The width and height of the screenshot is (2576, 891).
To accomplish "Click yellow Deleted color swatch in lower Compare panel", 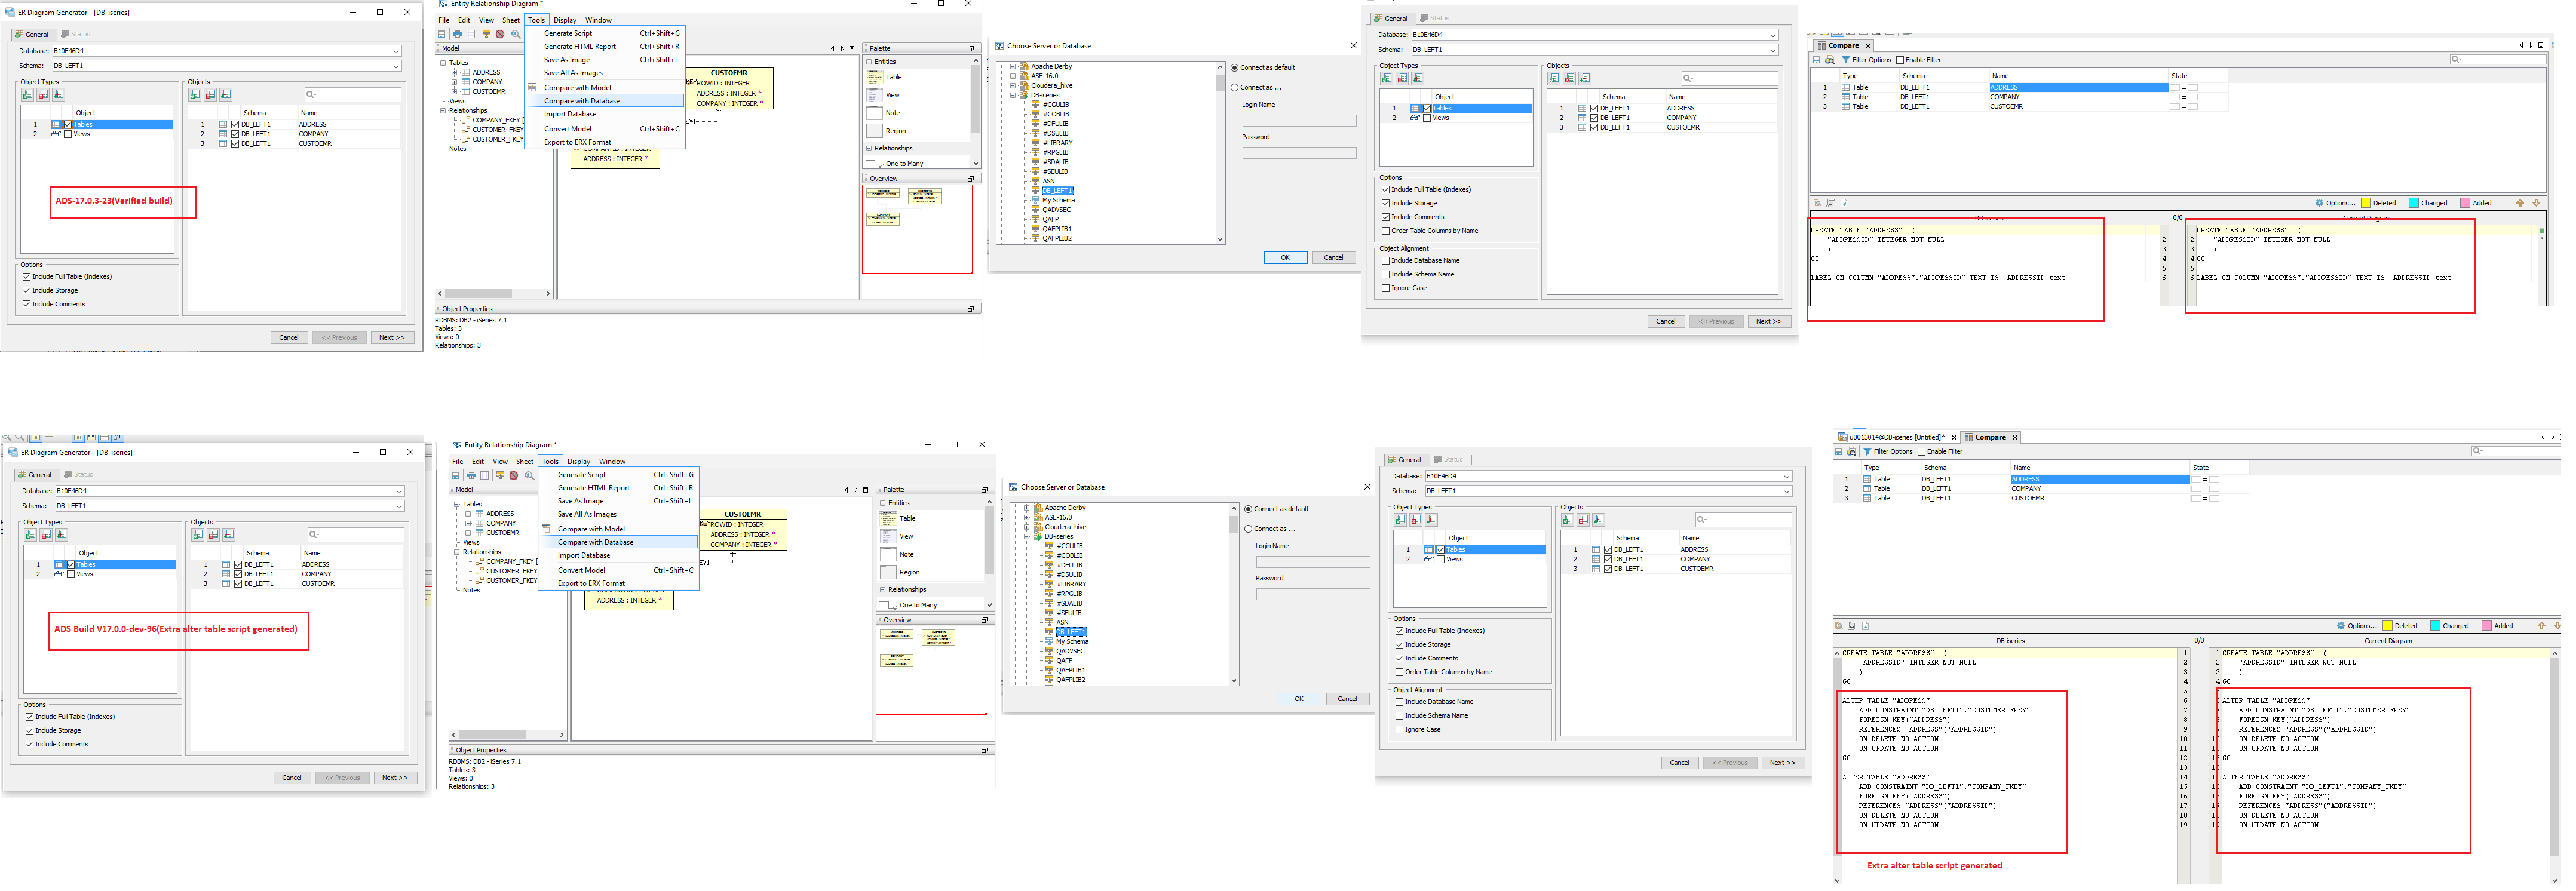I will [2387, 626].
